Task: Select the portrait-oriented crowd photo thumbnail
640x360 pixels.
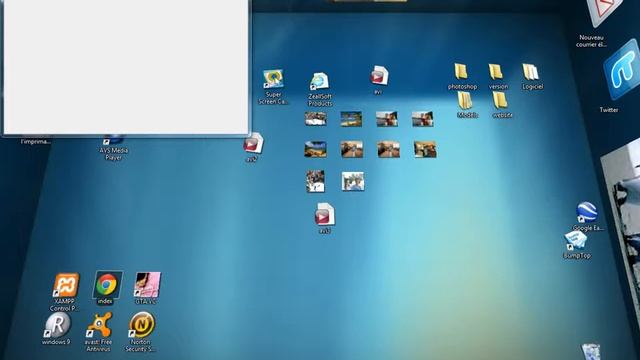Action: 316,181
